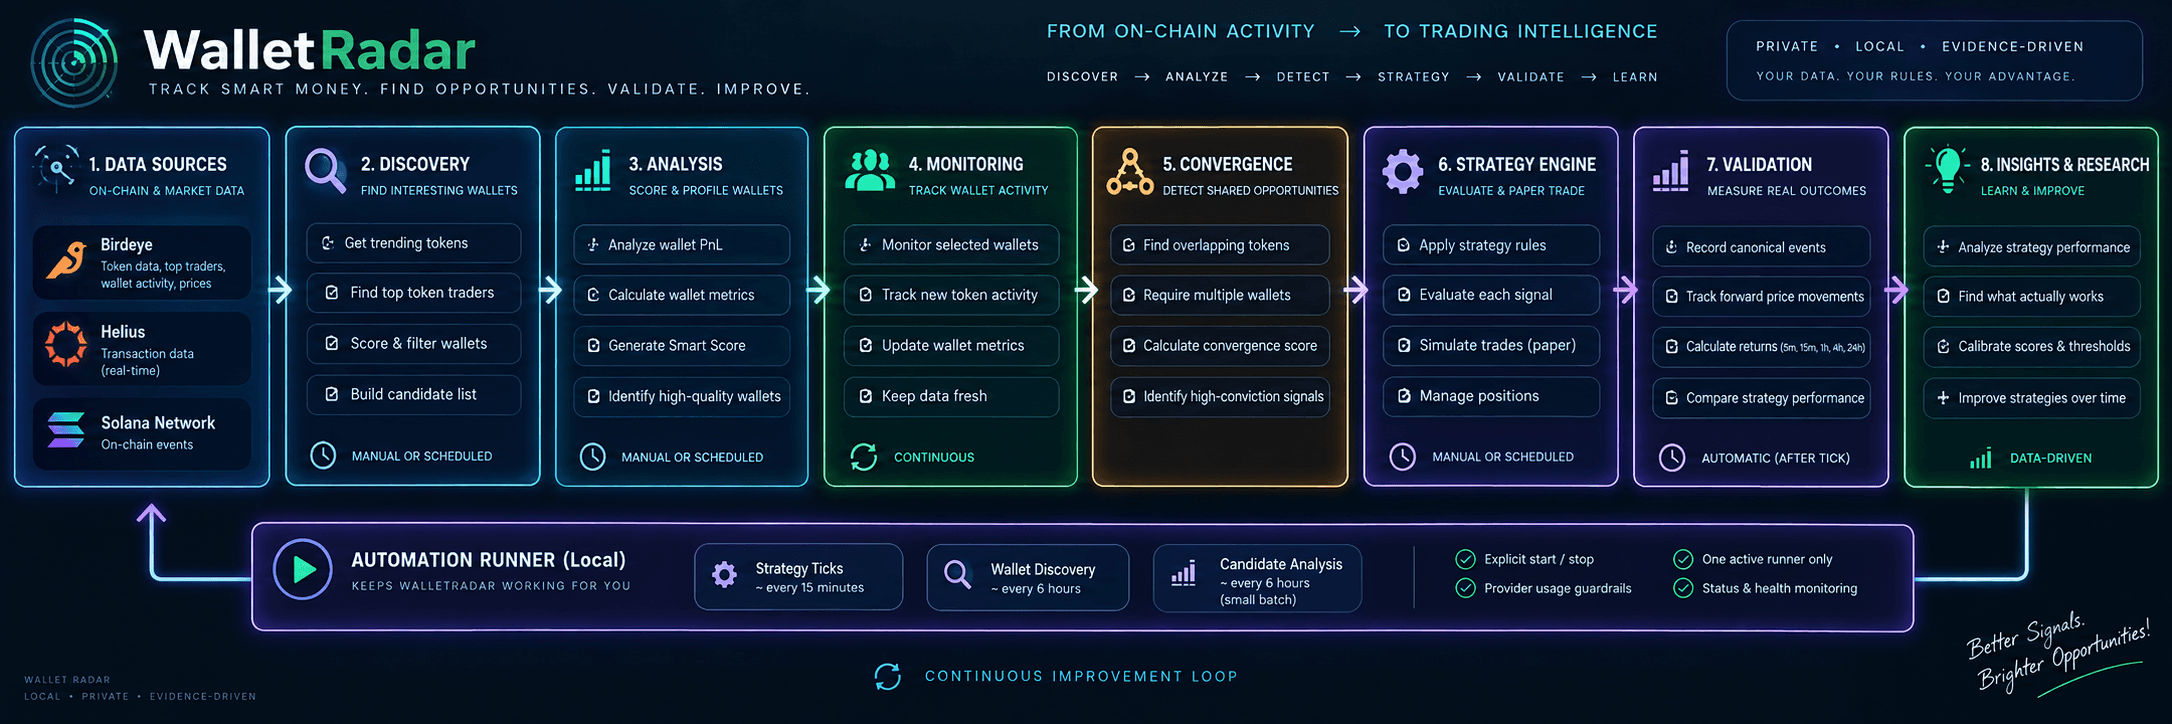This screenshot has height=724, width=2172.
Task: Click the Calibrate scores & thresholds text
Action: click(x=2044, y=346)
